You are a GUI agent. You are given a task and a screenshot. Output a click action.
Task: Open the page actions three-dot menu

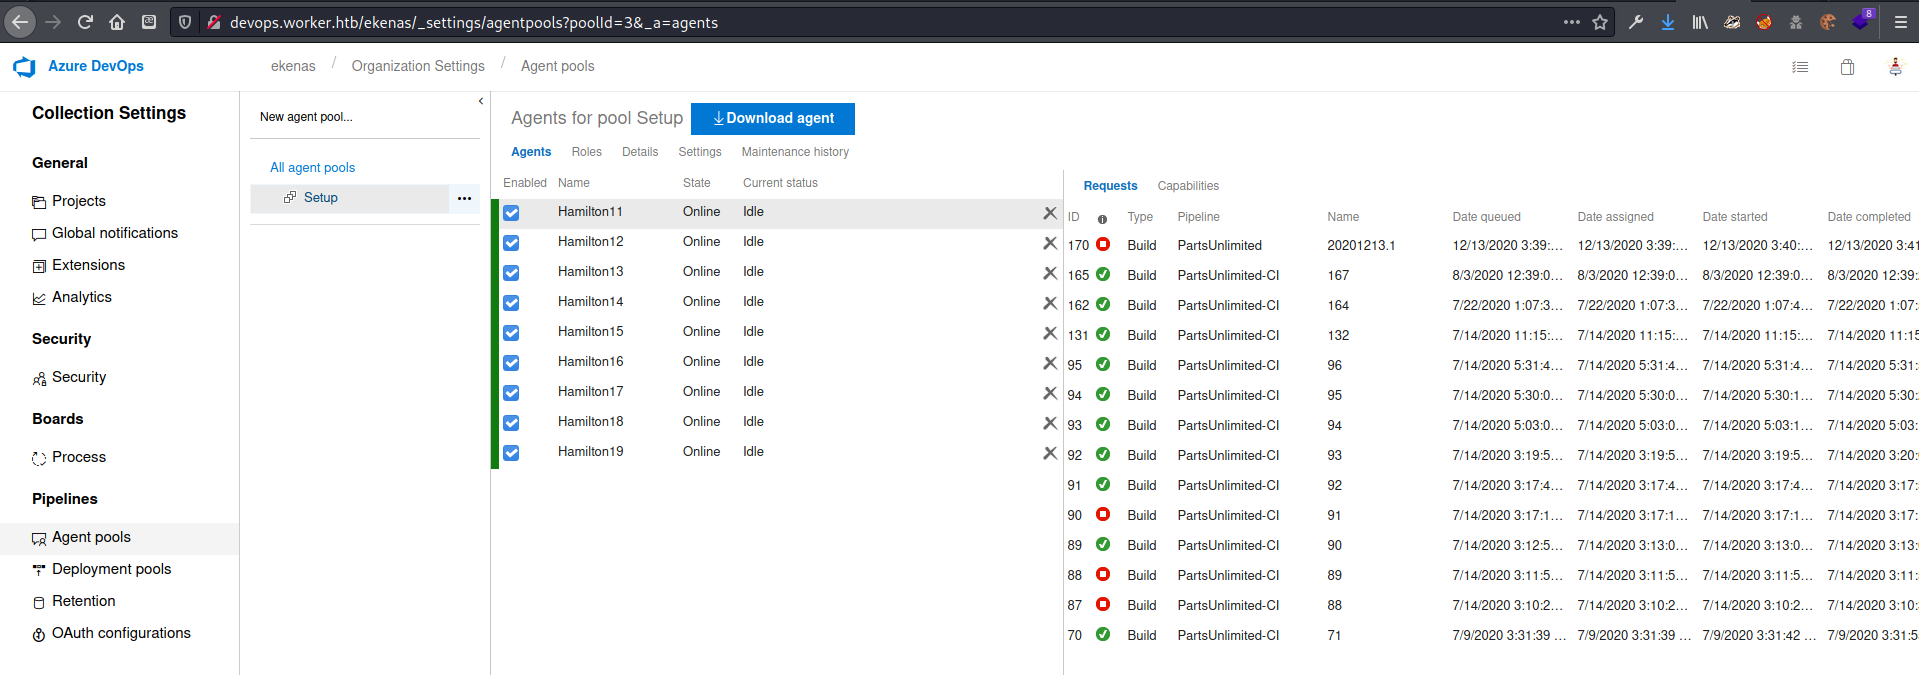click(1572, 22)
